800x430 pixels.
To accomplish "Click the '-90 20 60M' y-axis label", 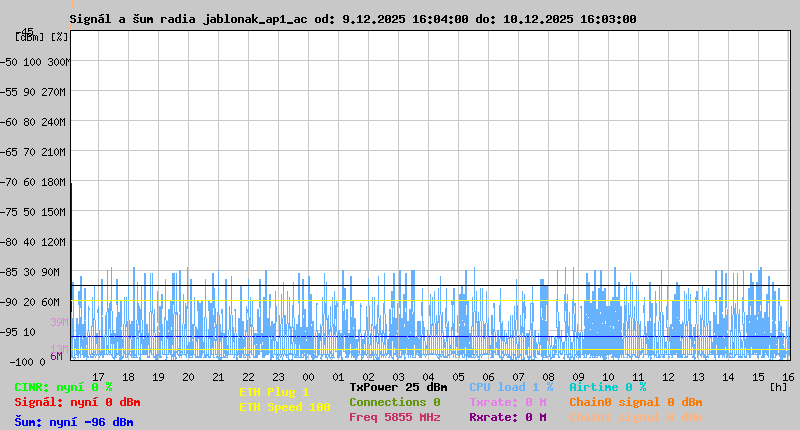I will point(30,302).
